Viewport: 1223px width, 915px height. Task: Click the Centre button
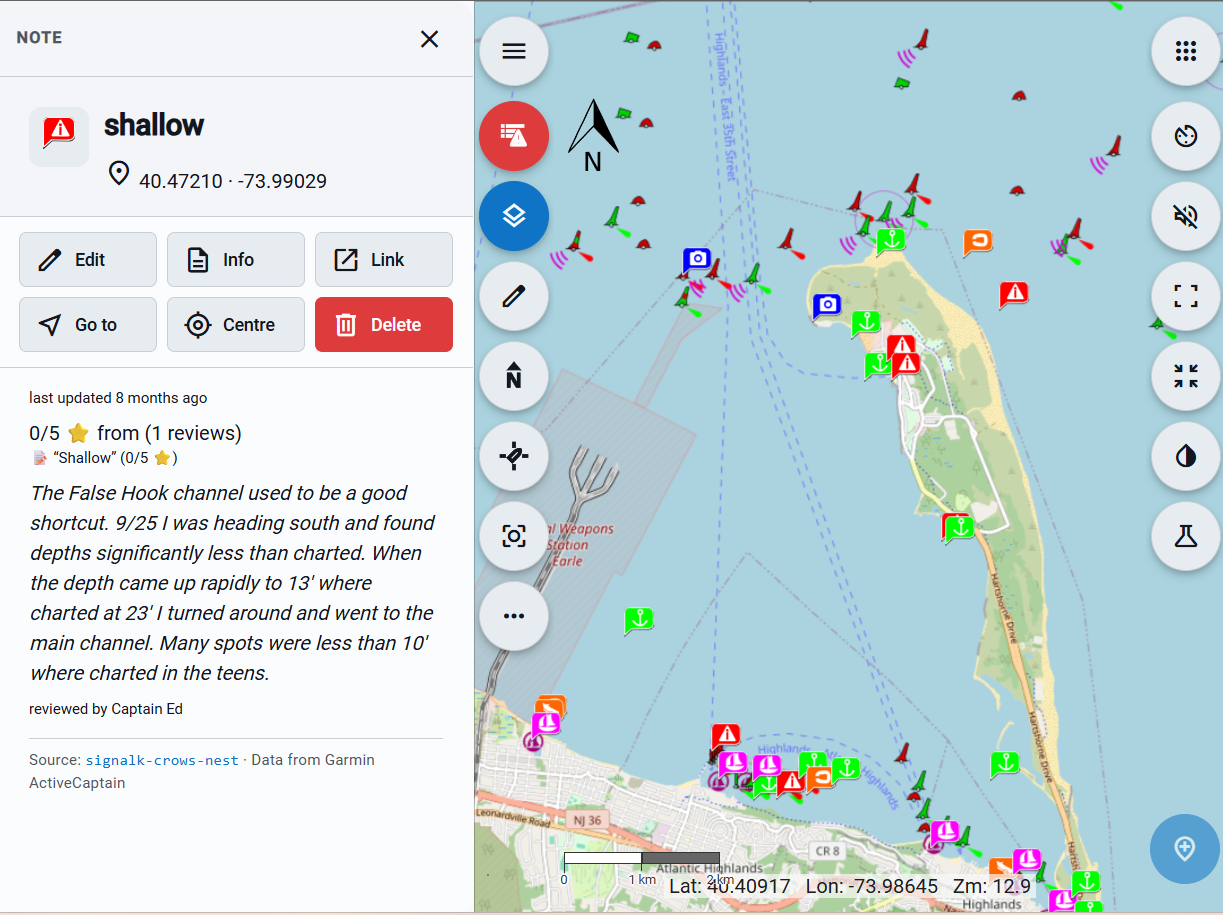click(x=236, y=325)
